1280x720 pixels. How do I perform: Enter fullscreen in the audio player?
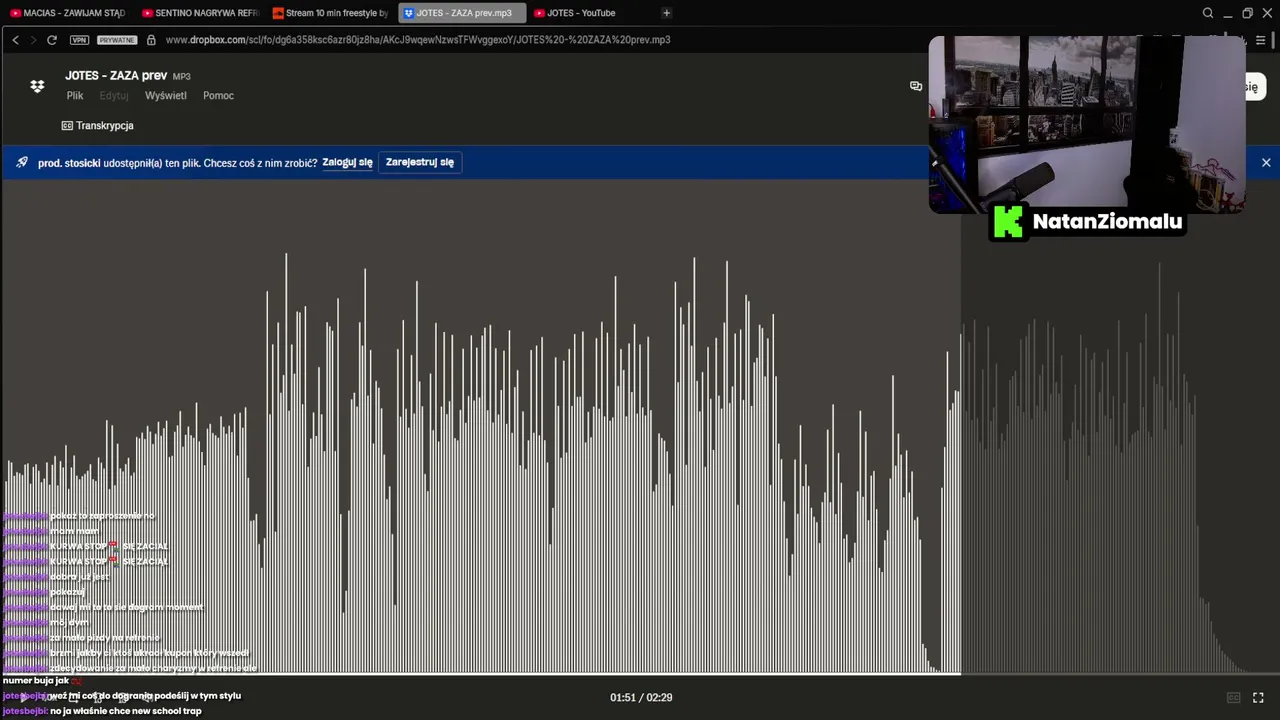(x=1258, y=697)
